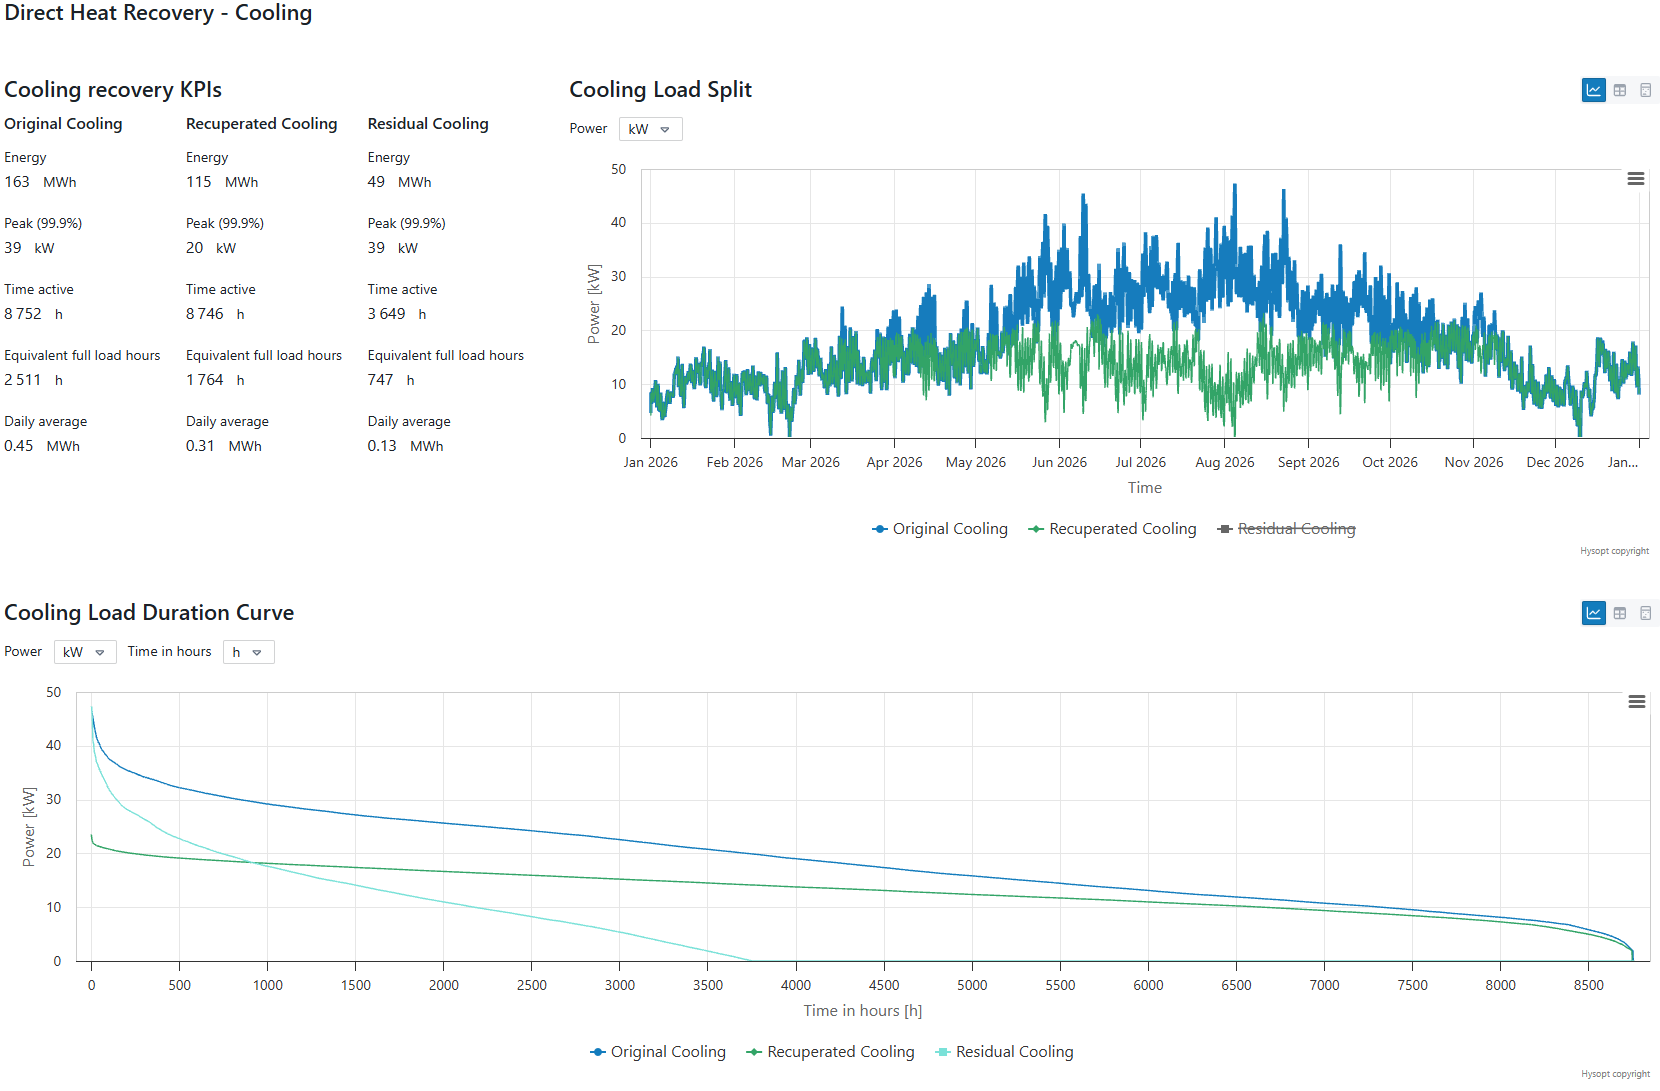Image resolution: width=1660 pixels, height=1091 pixels.
Task: Switch Cooling Load Split to table view
Action: point(1620,90)
